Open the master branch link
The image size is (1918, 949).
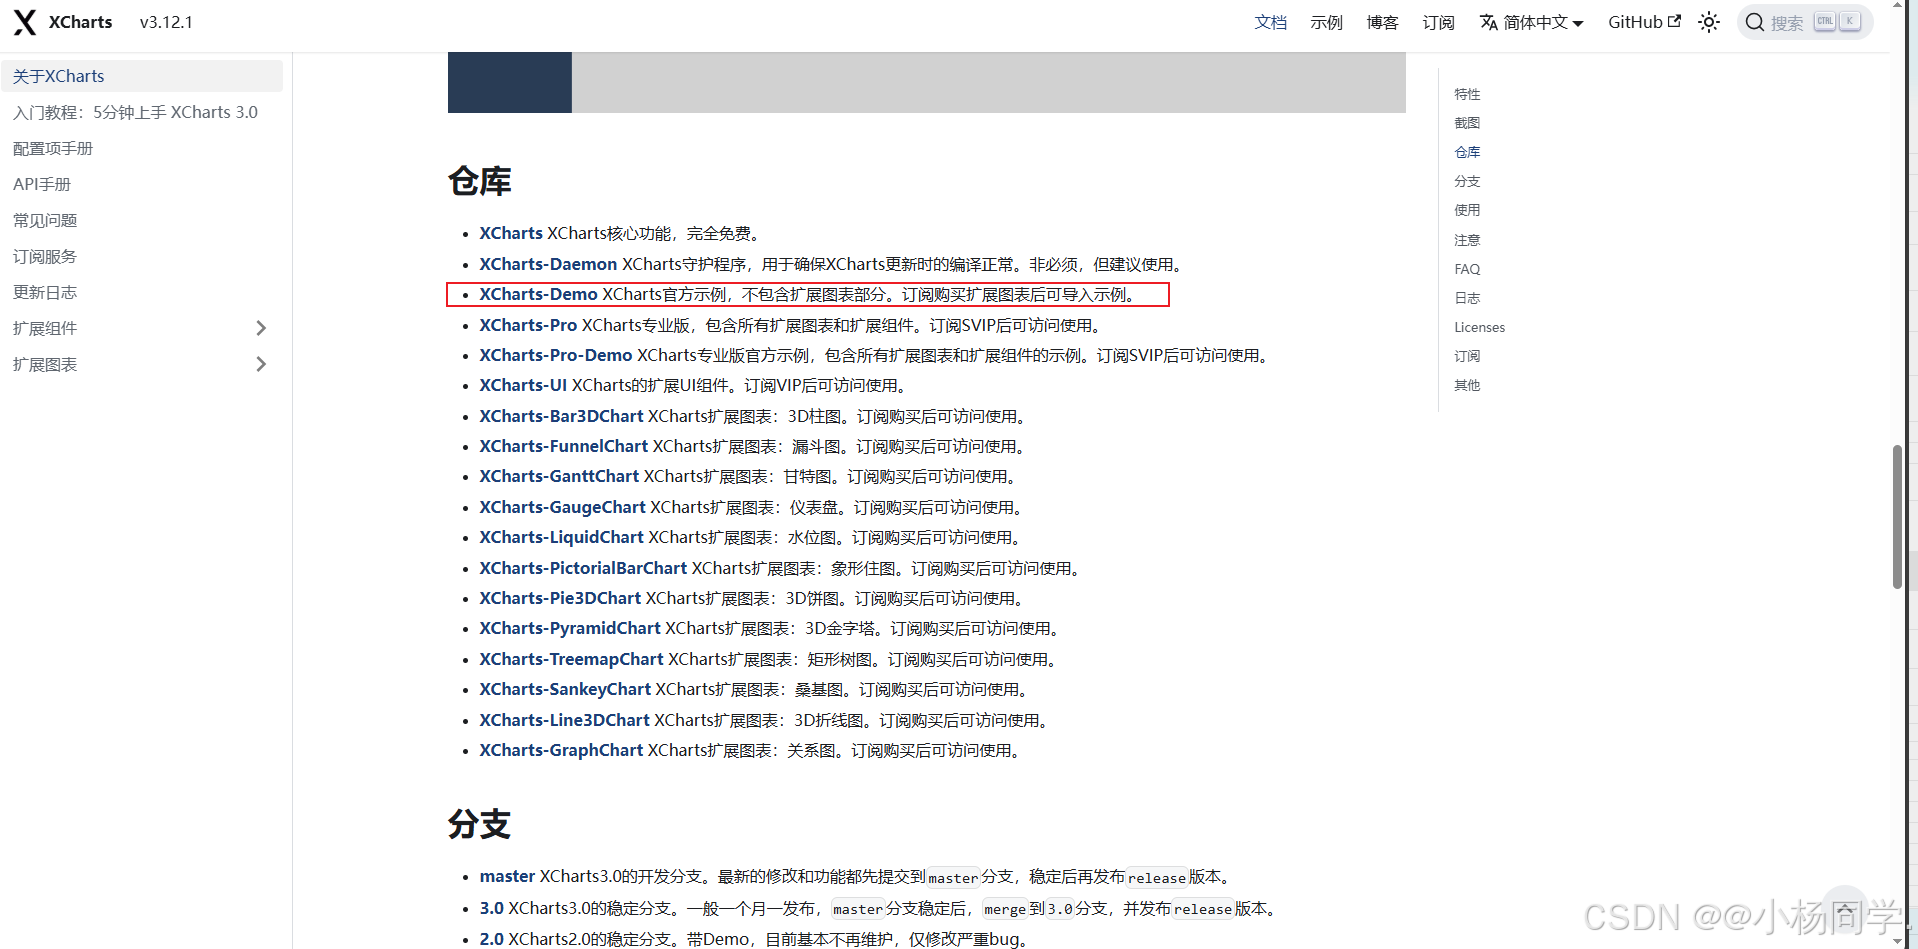(x=507, y=876)
